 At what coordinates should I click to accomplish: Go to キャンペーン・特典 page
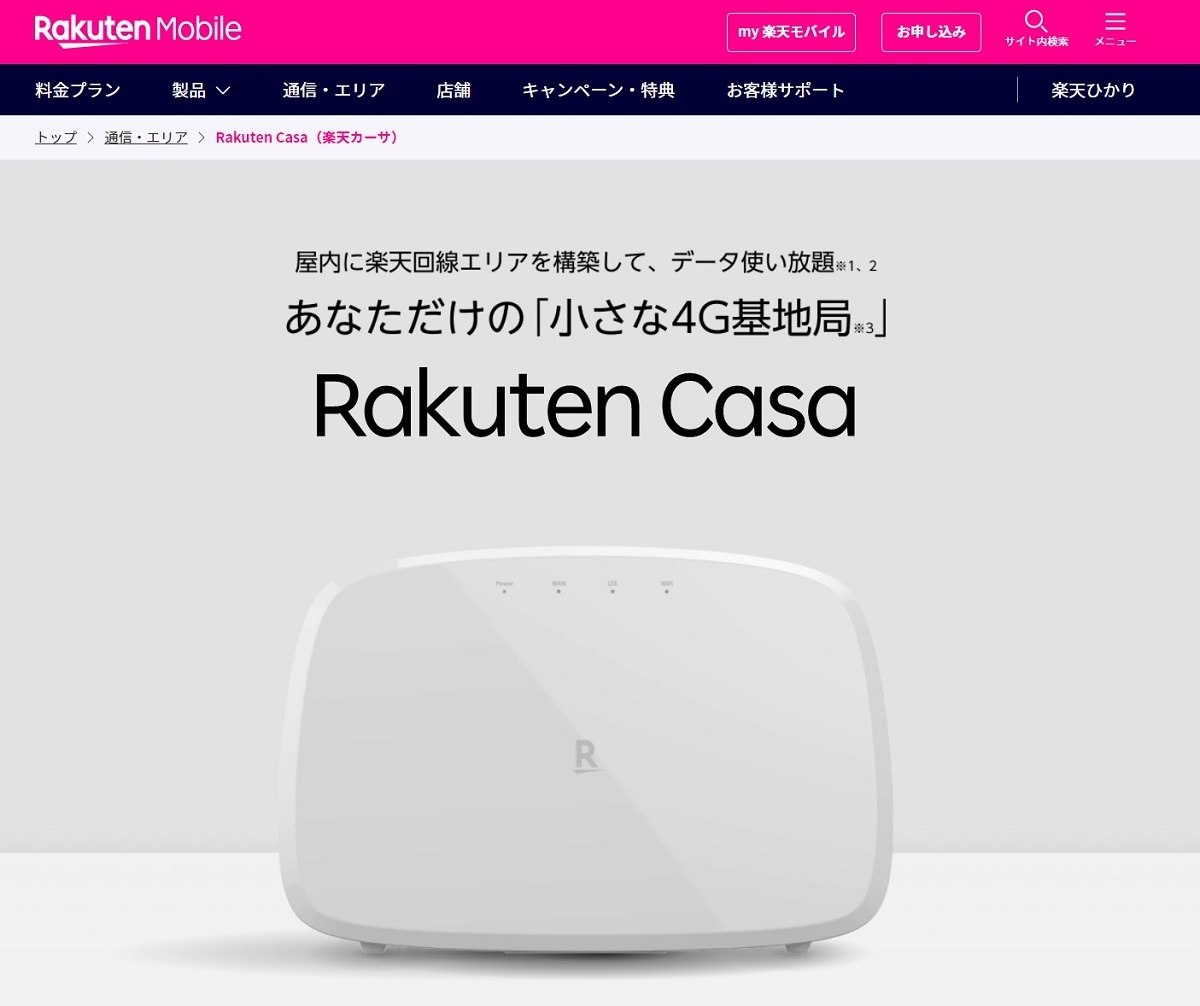[x=598, y=90]
